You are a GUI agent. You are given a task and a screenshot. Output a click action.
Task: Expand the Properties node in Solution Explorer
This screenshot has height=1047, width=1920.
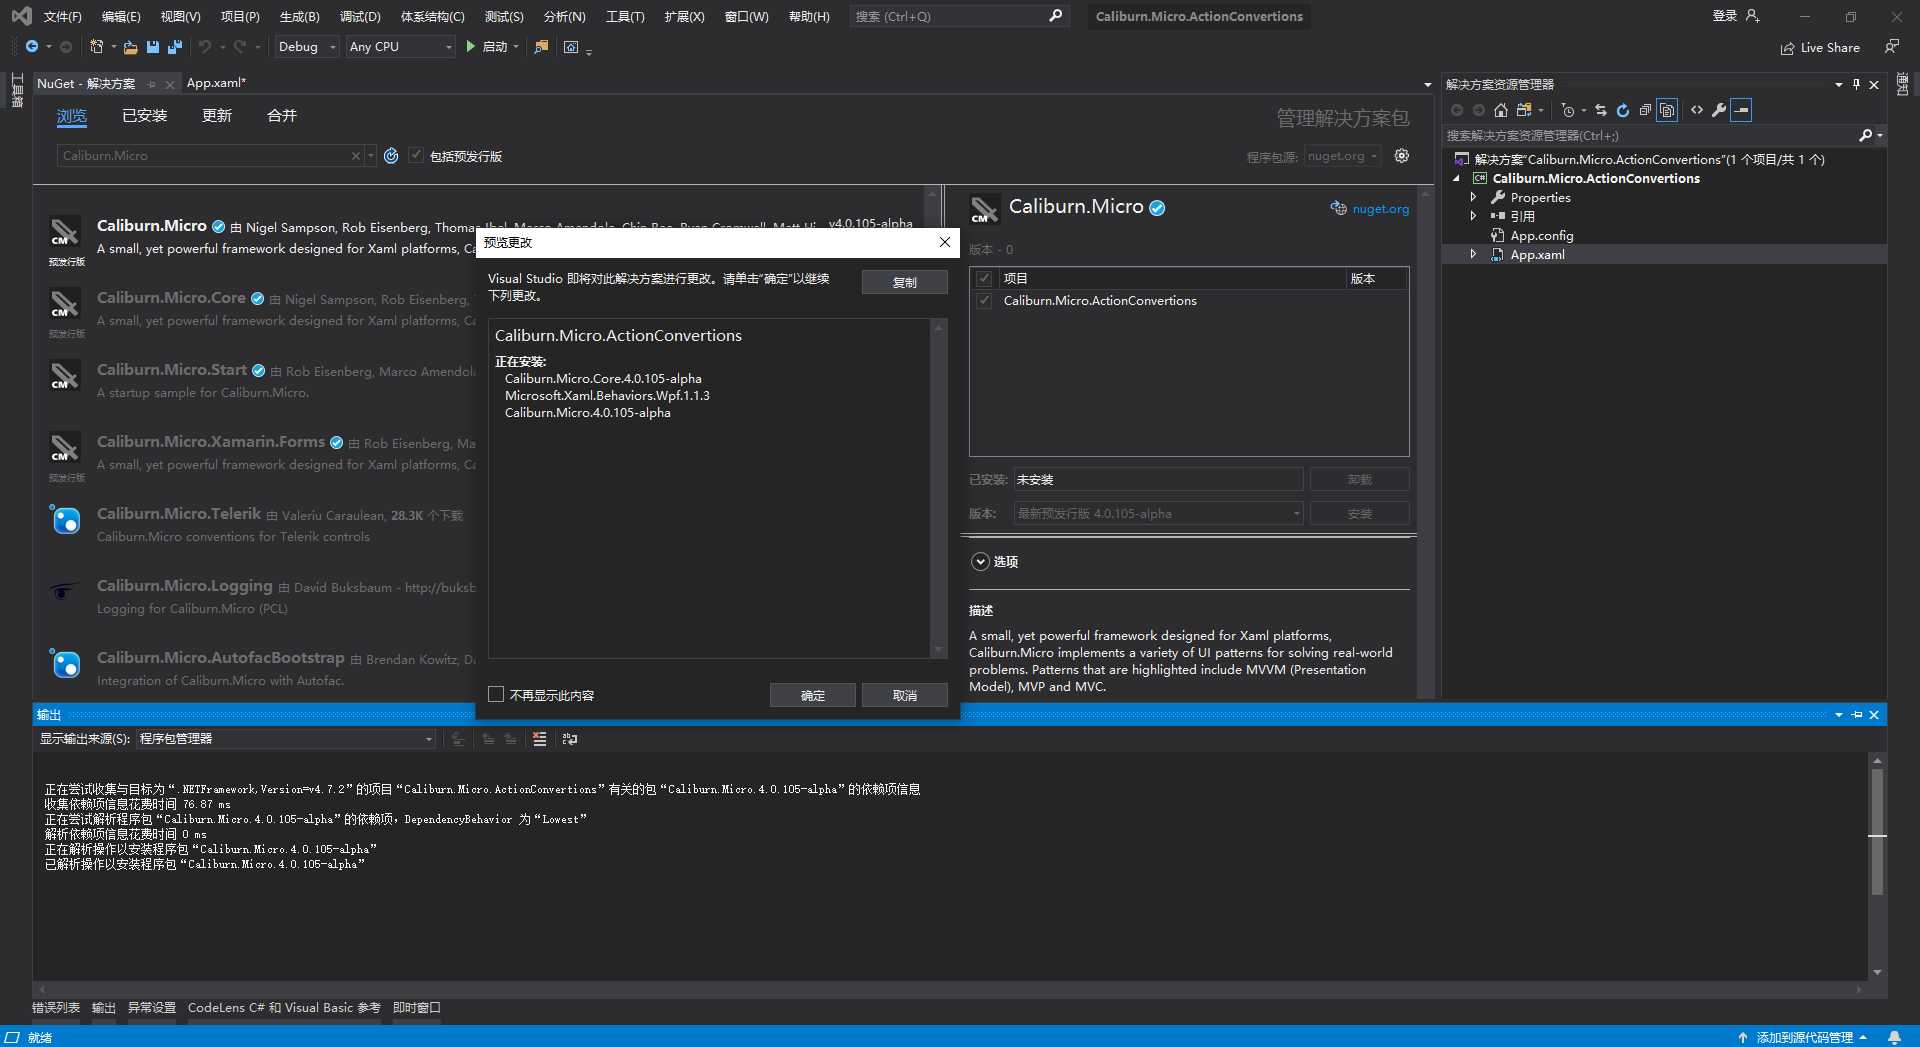(1473, 197)
